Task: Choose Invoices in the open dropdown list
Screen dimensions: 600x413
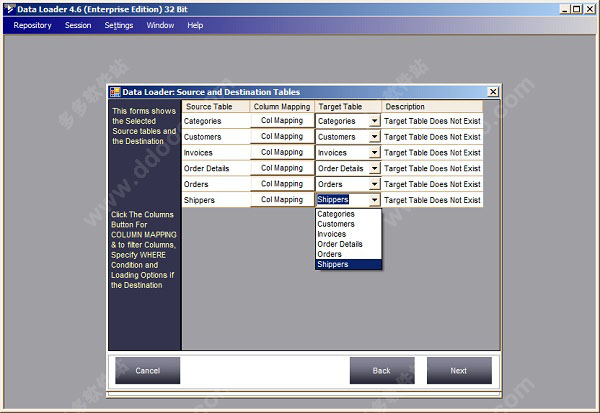Action: click(348, 234)
